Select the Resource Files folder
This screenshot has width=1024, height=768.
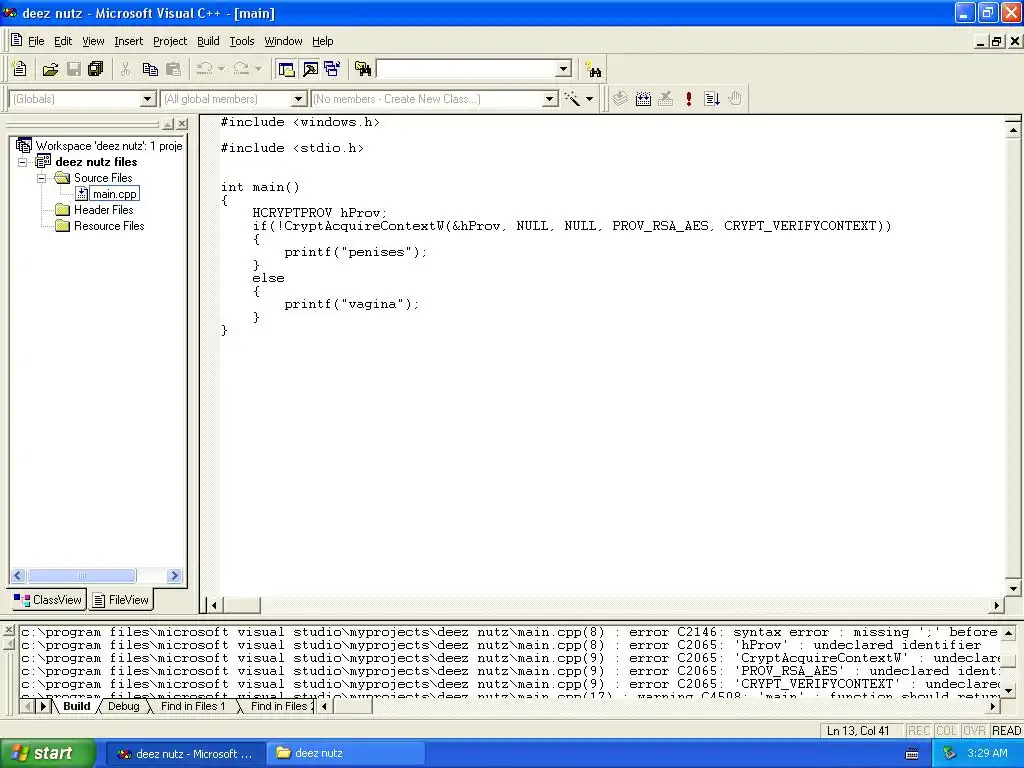[109, 226]
